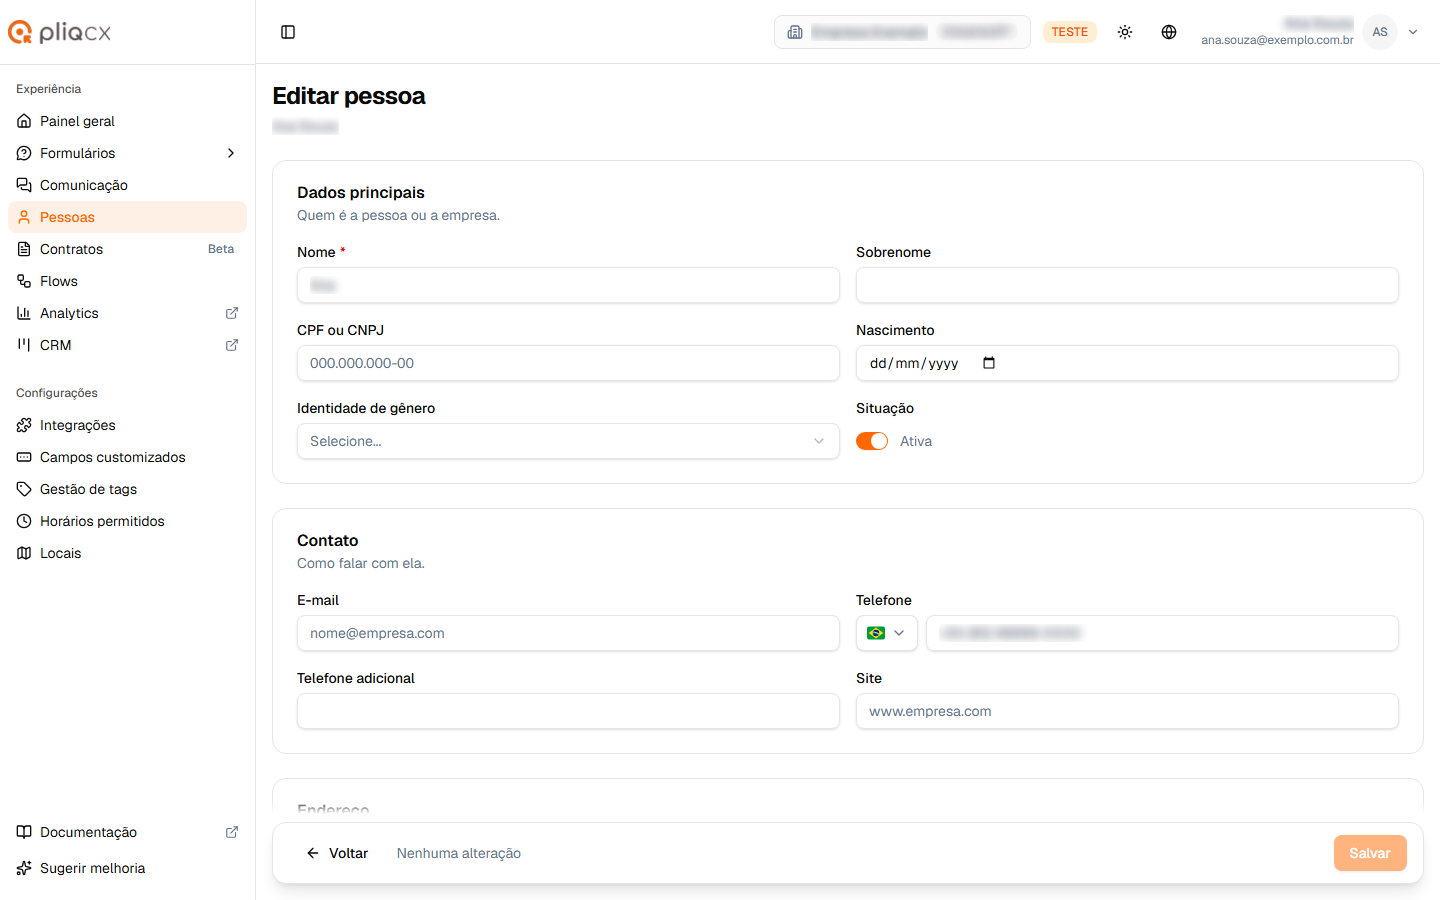Focus the Nome input field
This screenshot has height=900, width=1440.
[568, 285]
